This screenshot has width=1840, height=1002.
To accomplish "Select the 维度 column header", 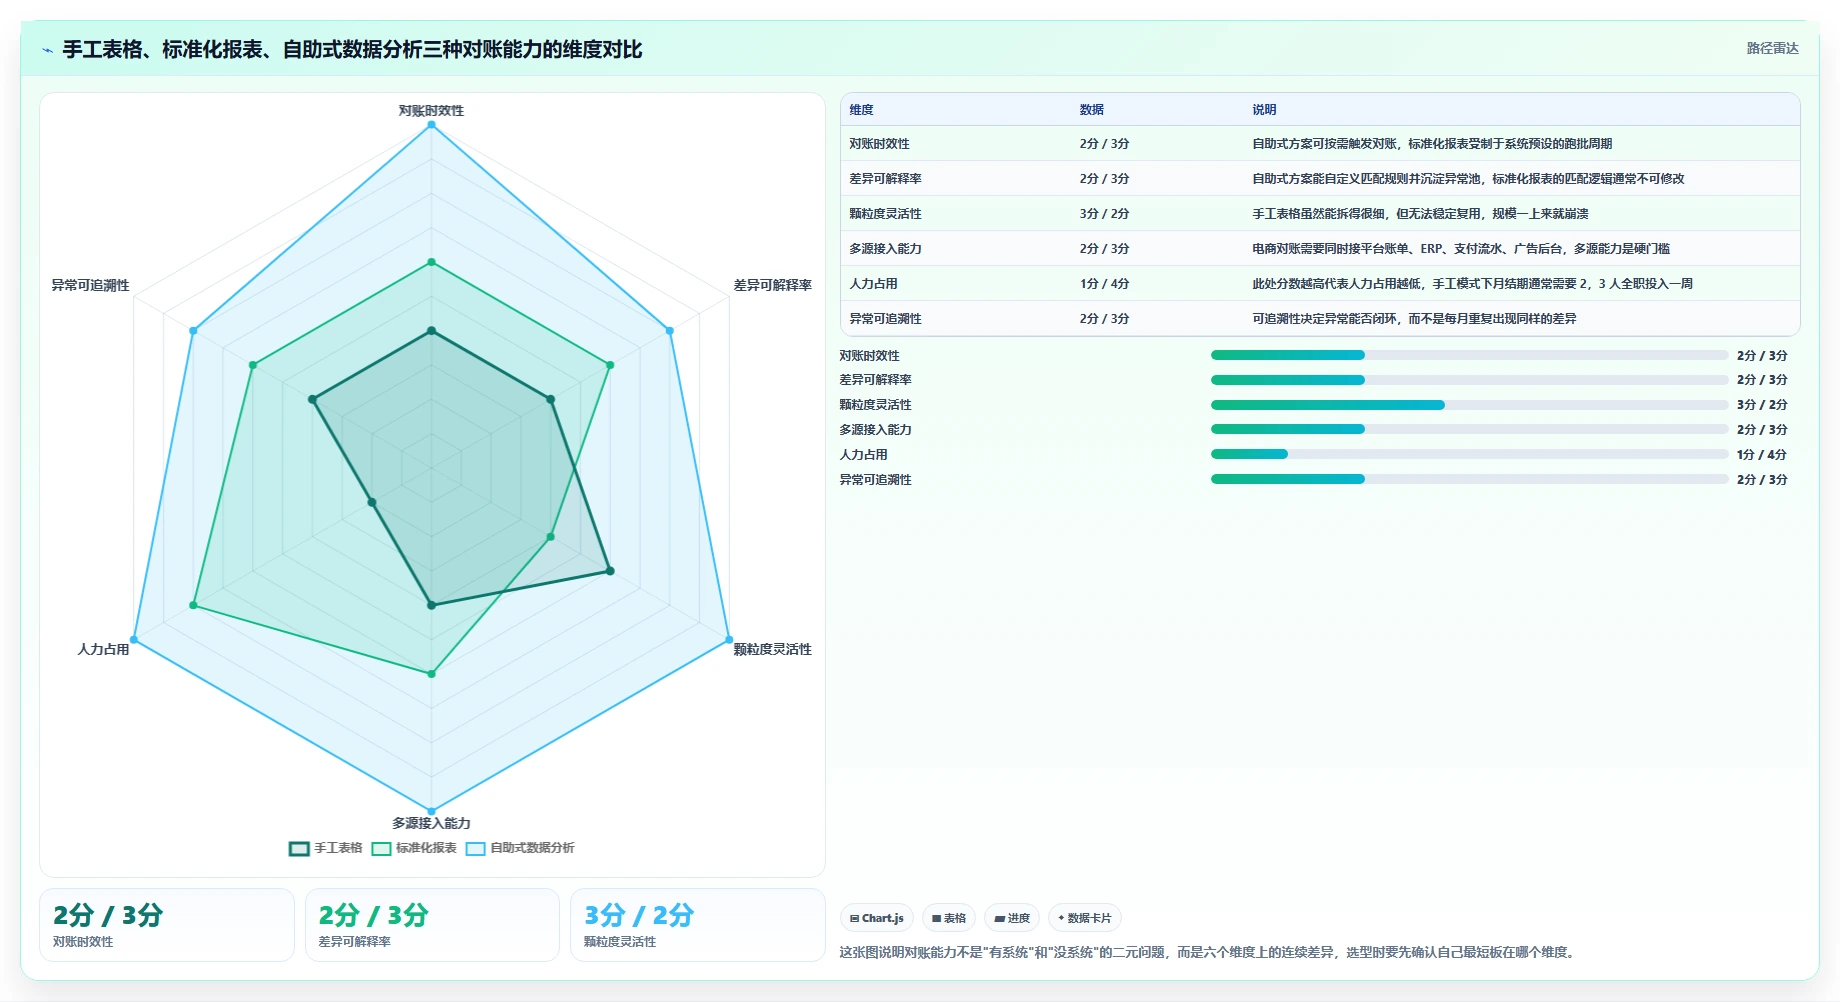I will point(861,110).
